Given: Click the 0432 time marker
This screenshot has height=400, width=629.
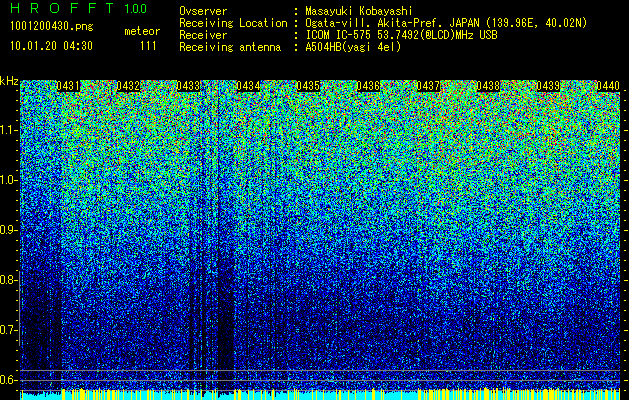Looking at the screenshot, I should (128, 86).
